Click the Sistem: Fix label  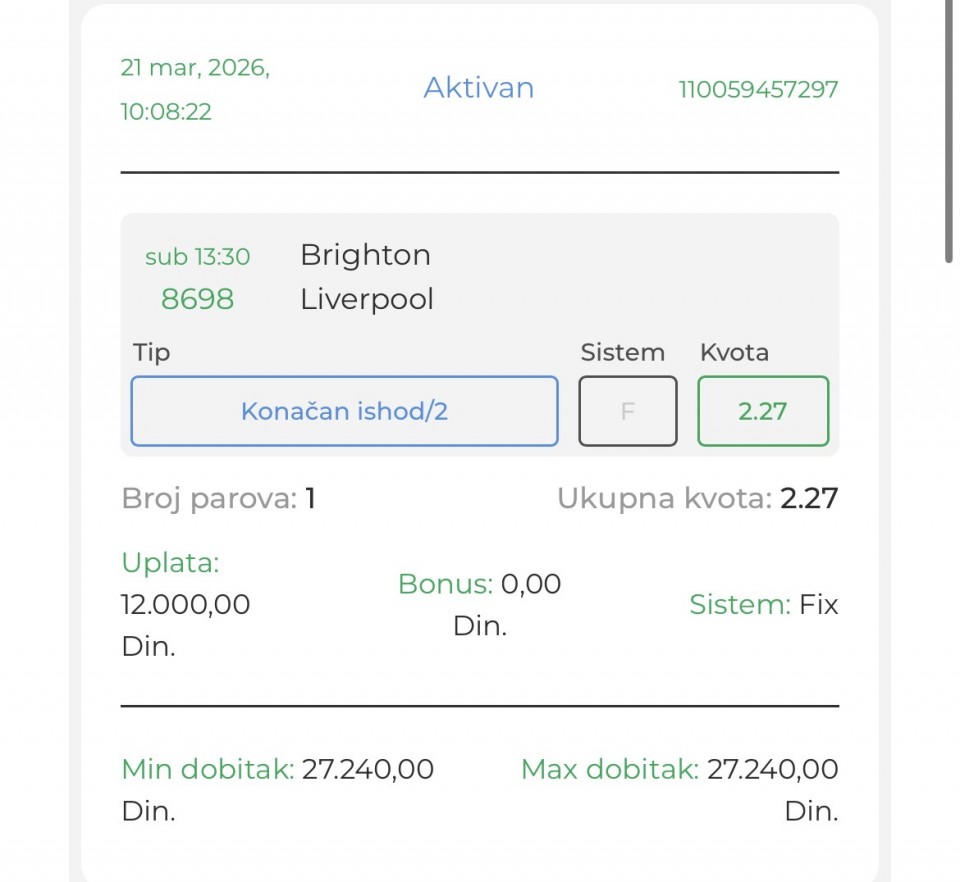coord(763,605)
